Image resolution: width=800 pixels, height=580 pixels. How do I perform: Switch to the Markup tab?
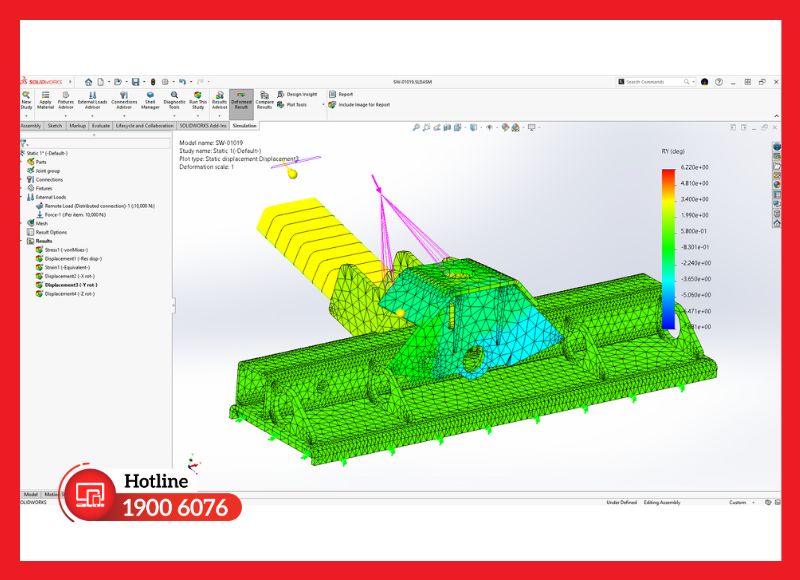(78, 125)
